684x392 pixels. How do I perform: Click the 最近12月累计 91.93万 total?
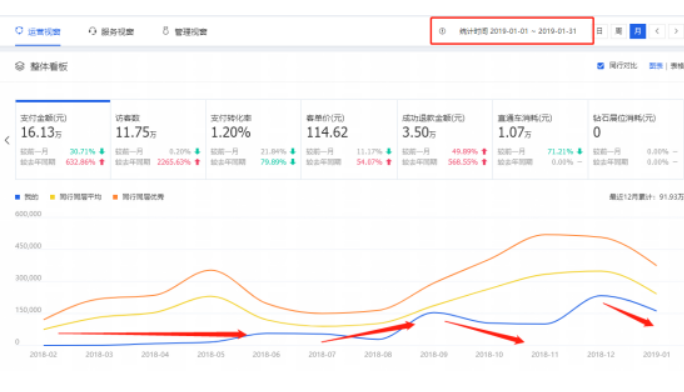[646, 197]
